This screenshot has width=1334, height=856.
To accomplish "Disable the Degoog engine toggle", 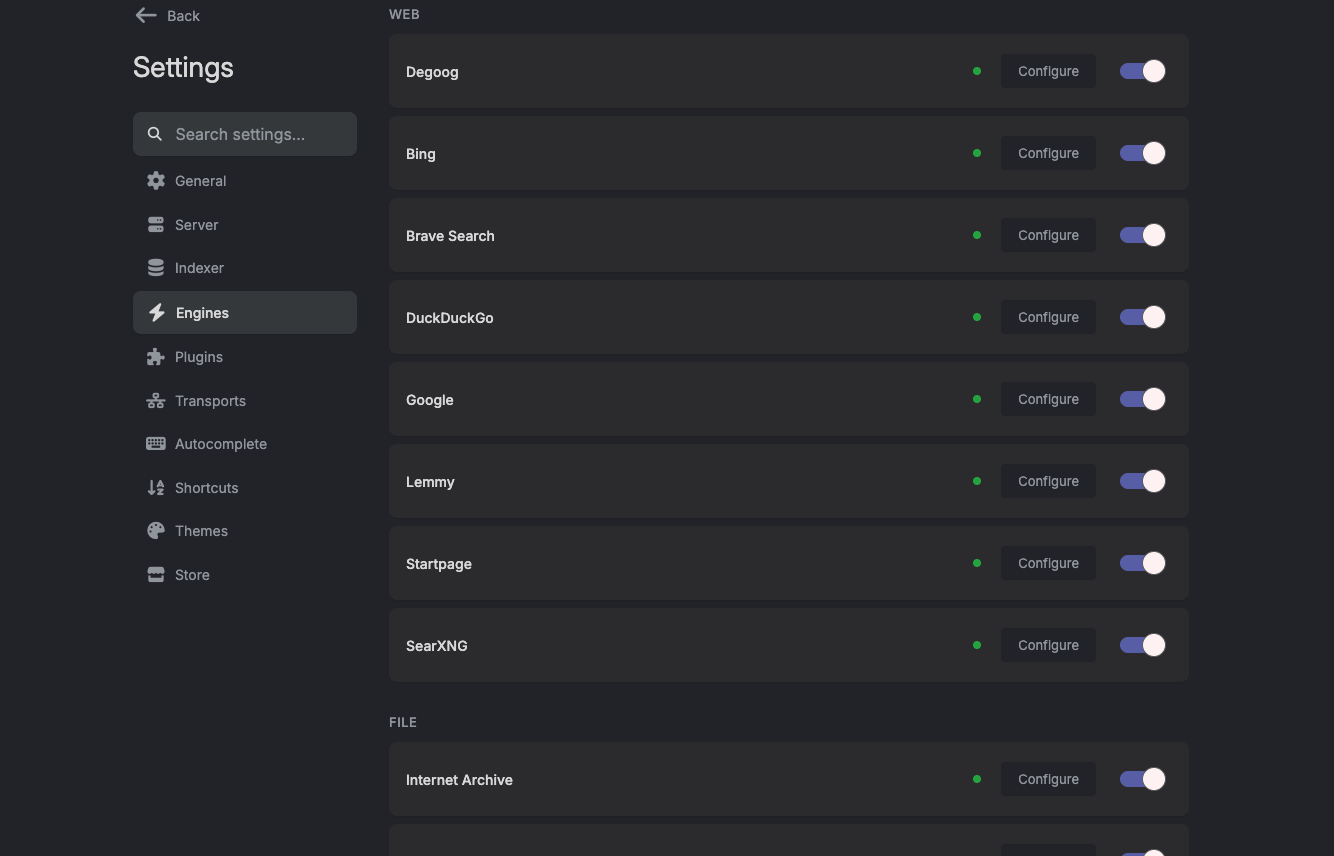I will 1142,71.
